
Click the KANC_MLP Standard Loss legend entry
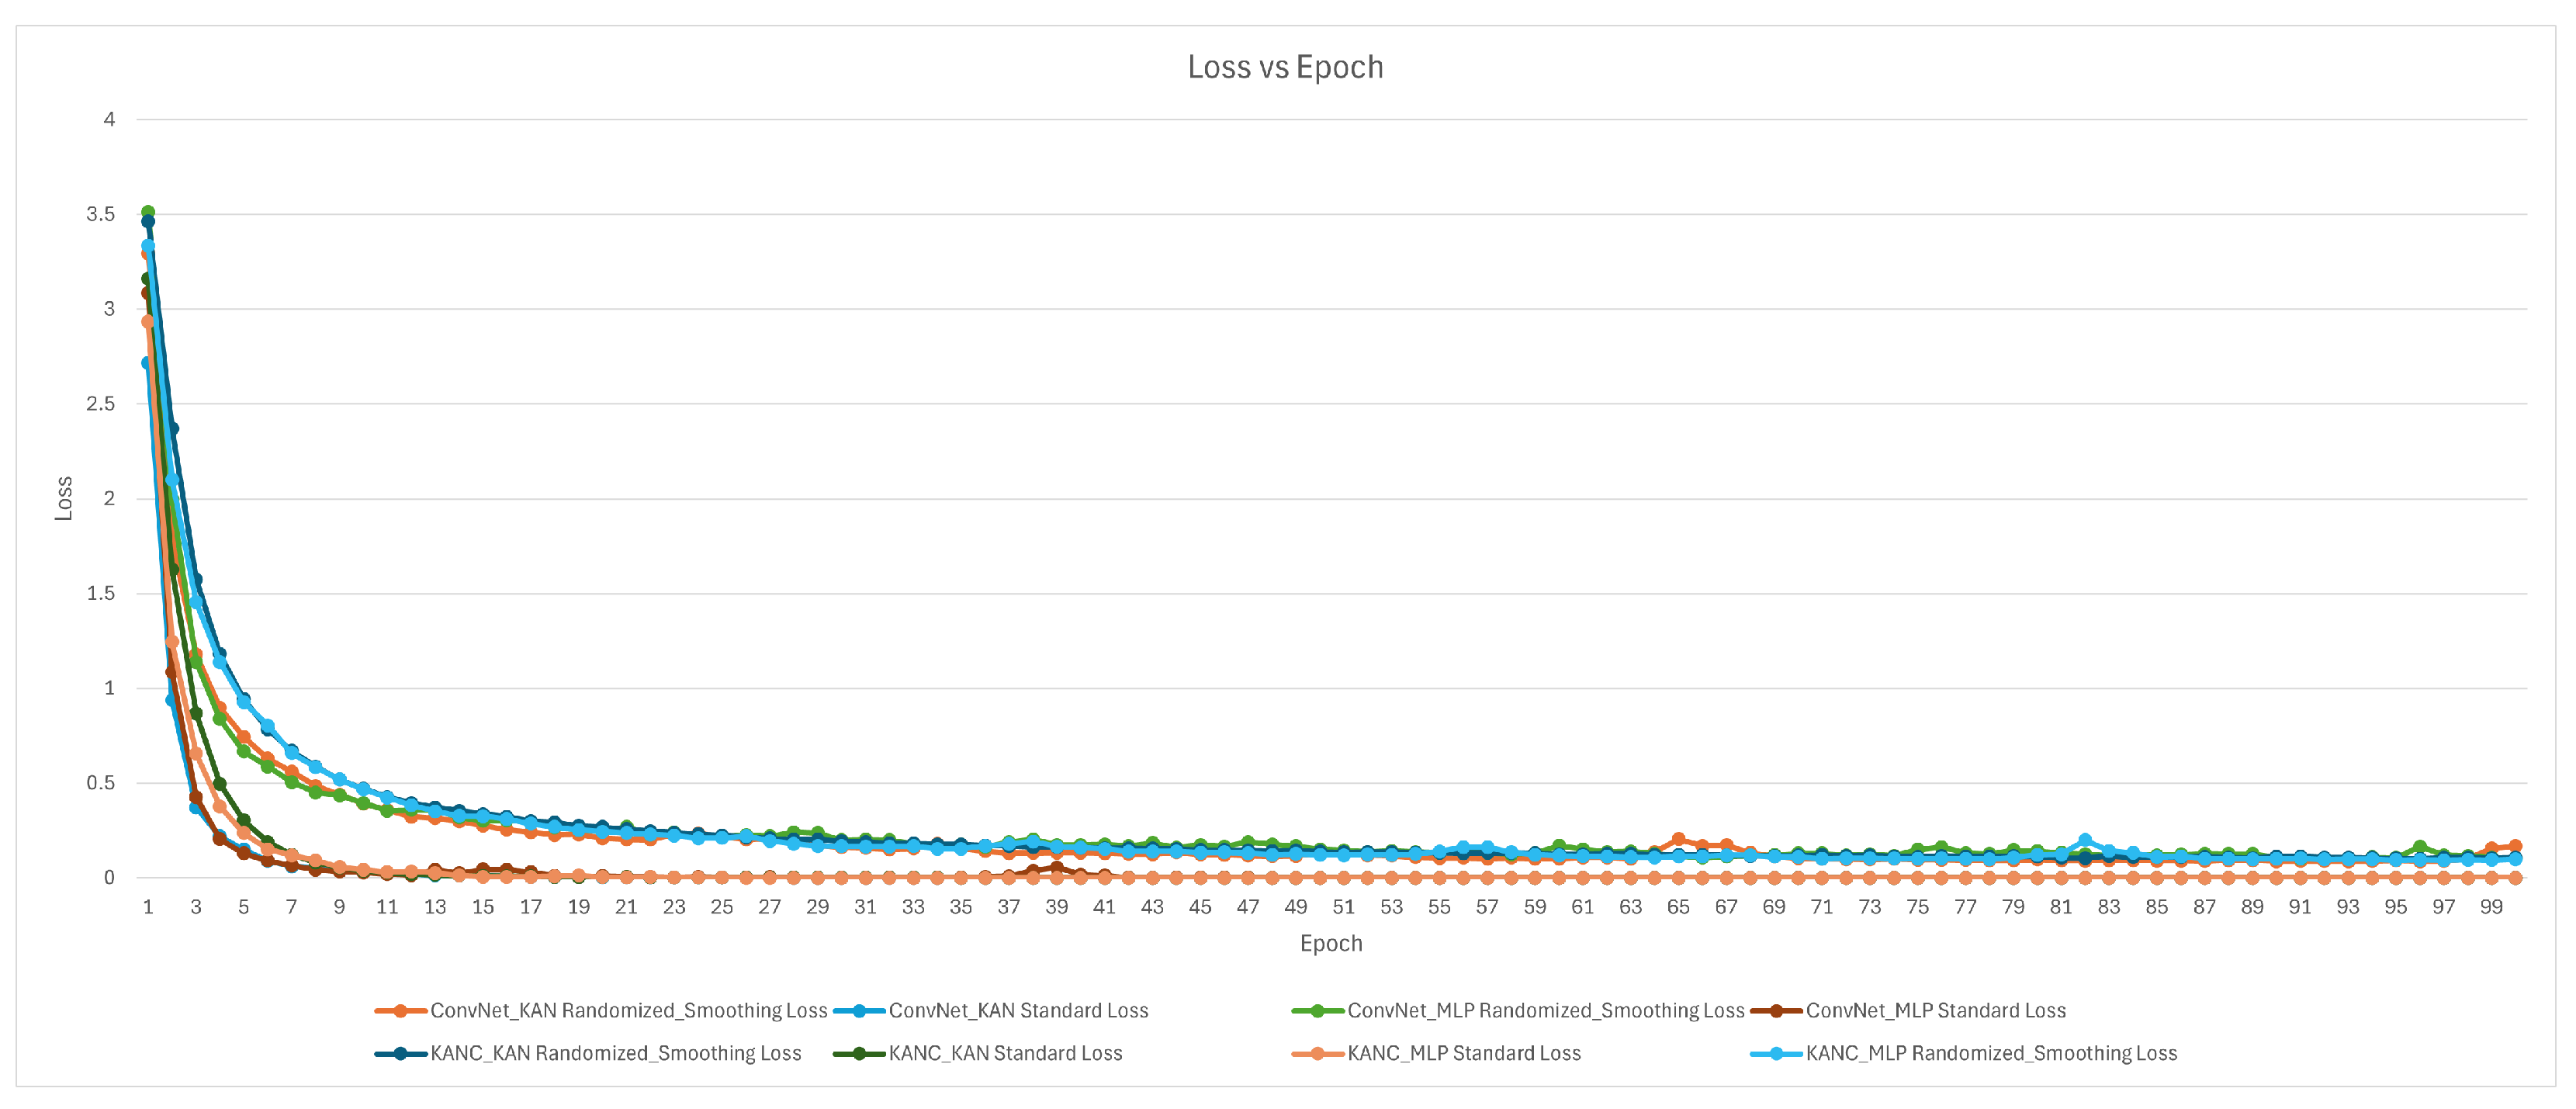(x=1463, y=1054)
